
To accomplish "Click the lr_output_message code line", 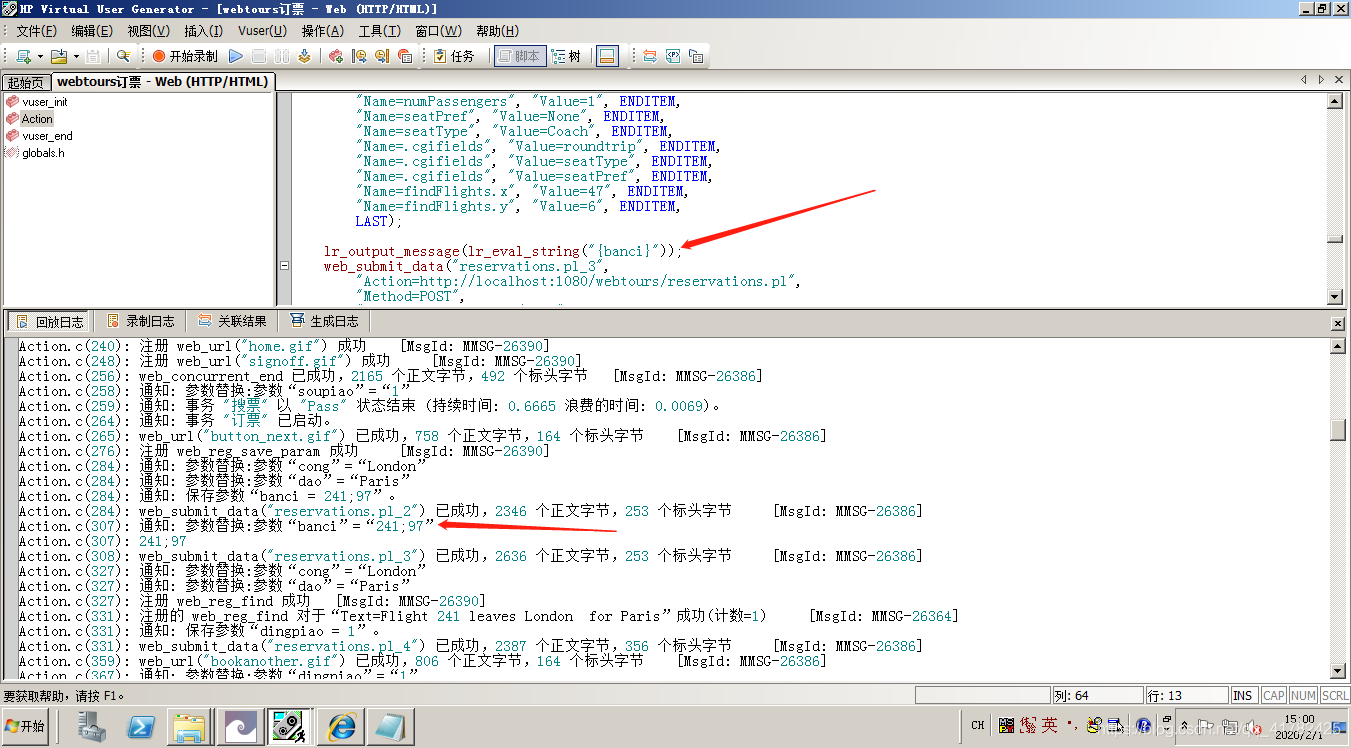I will point(503,251).
